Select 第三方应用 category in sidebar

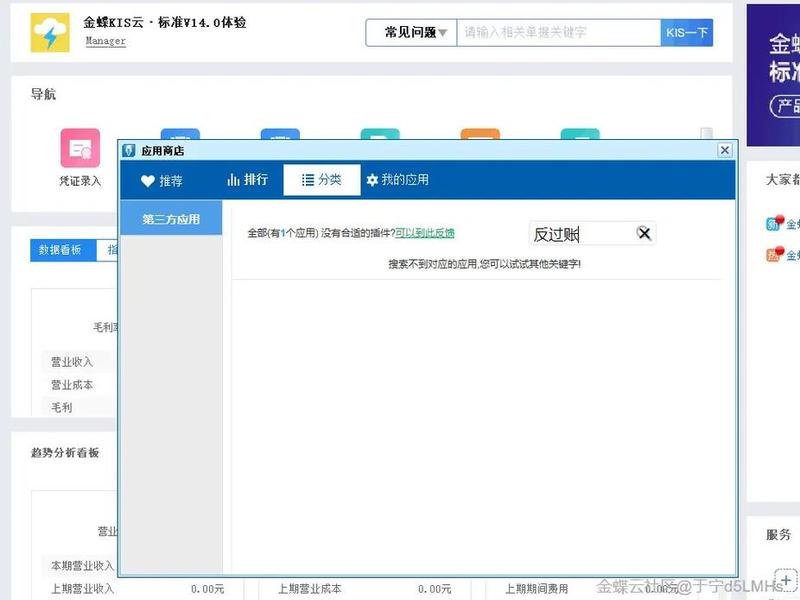[x=171, y=219]
